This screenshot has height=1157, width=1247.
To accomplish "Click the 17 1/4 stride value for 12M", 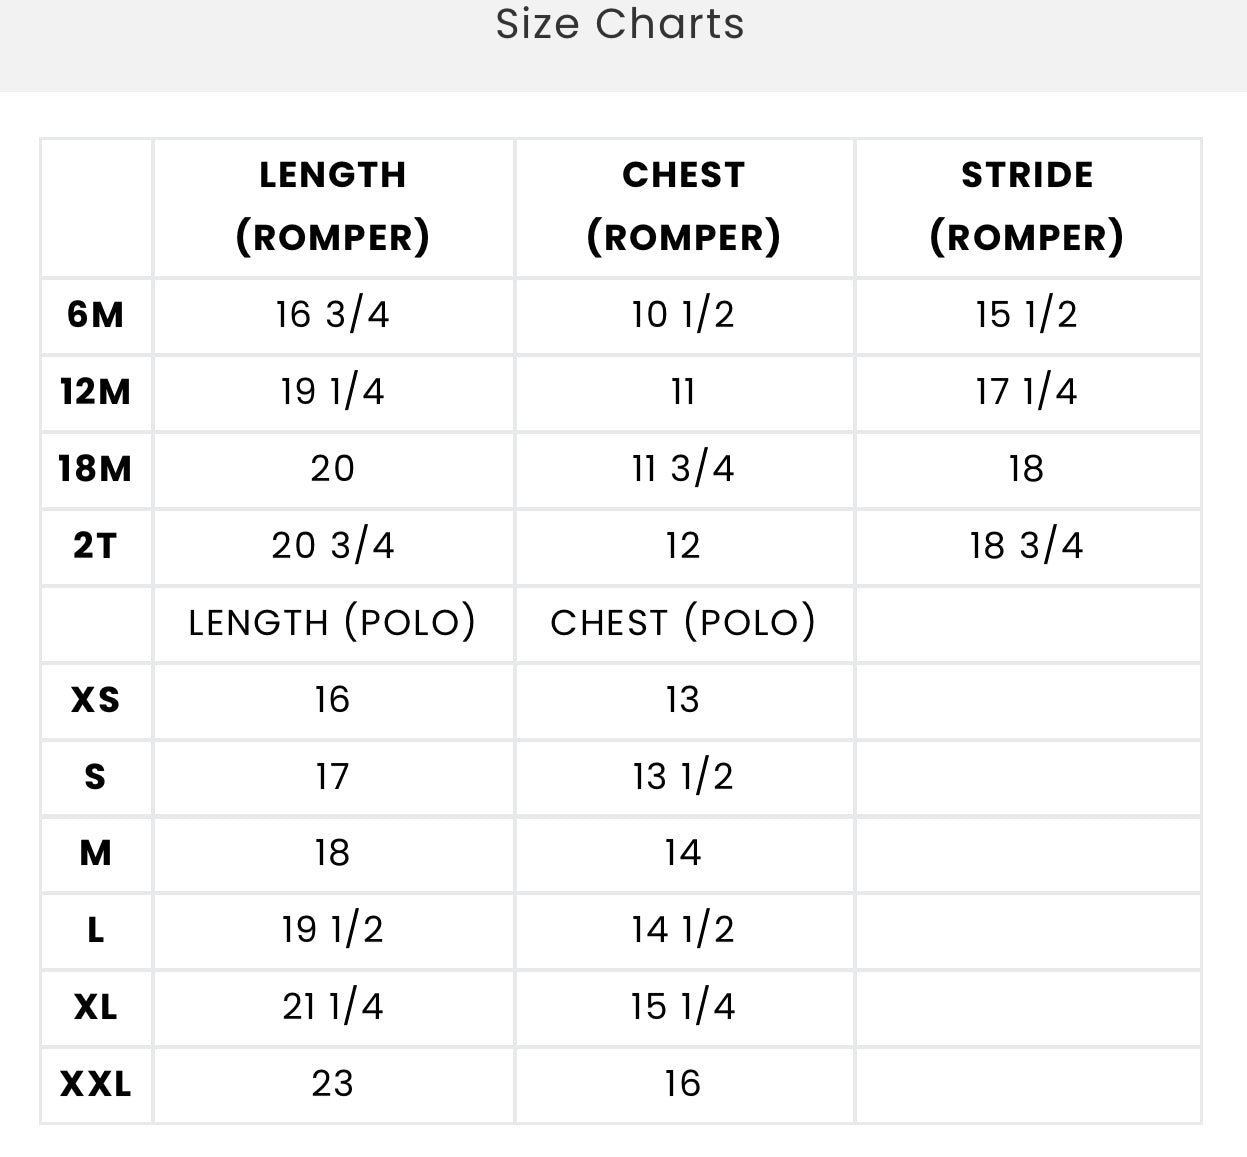I will pyautogui.click(x=1027, y=392).
